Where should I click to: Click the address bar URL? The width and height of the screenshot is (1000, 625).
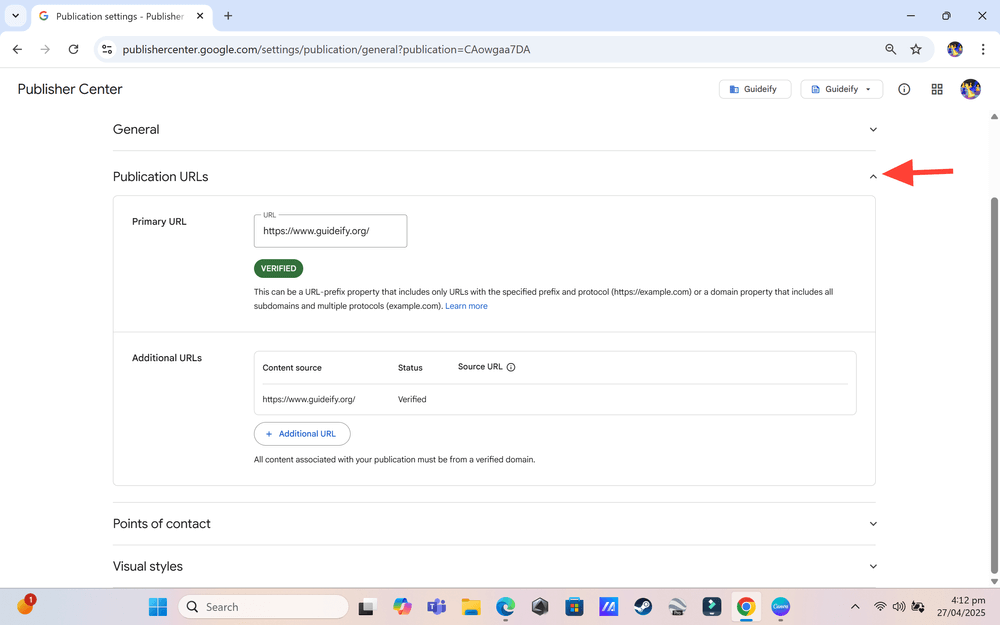(326, 49)
